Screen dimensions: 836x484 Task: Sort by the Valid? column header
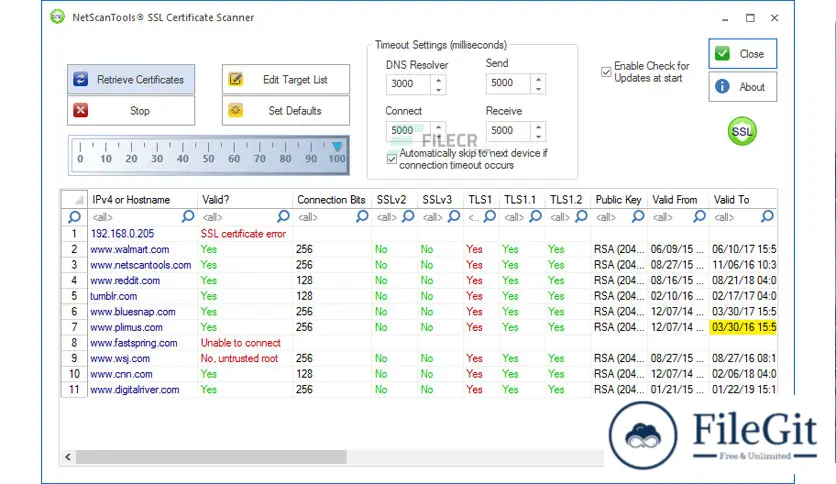coord(245,199)
